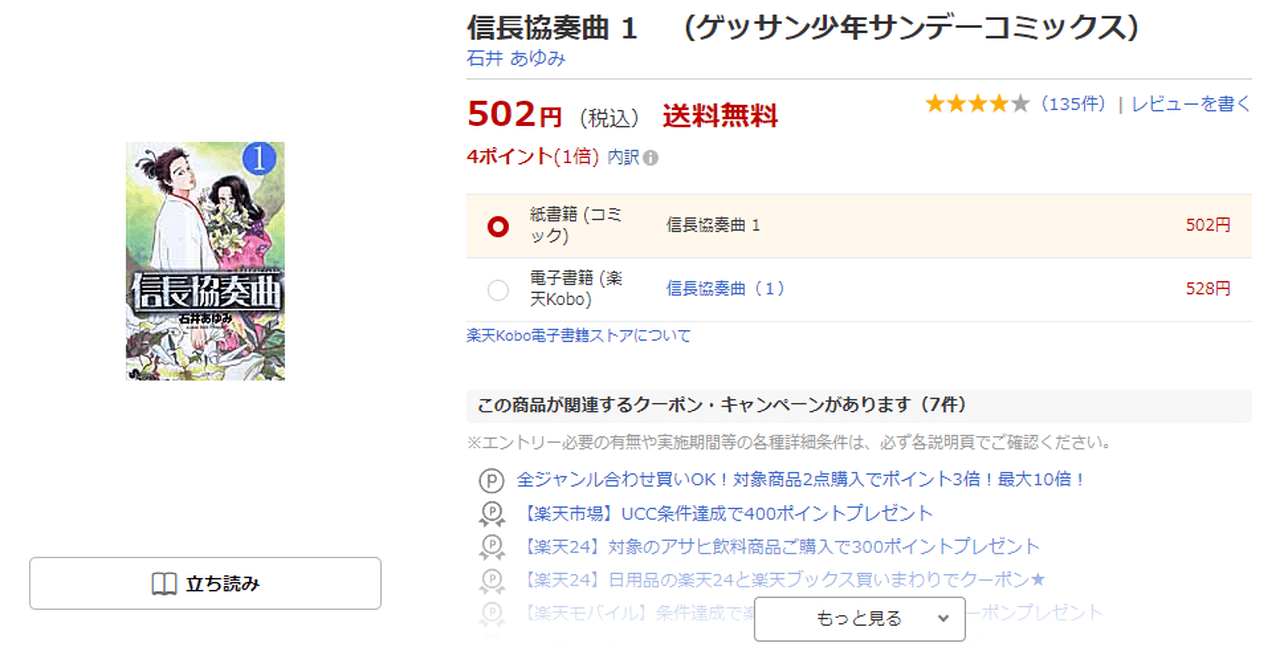
Task: Click the info icon next to 内訳
Action: pos(651,158)
